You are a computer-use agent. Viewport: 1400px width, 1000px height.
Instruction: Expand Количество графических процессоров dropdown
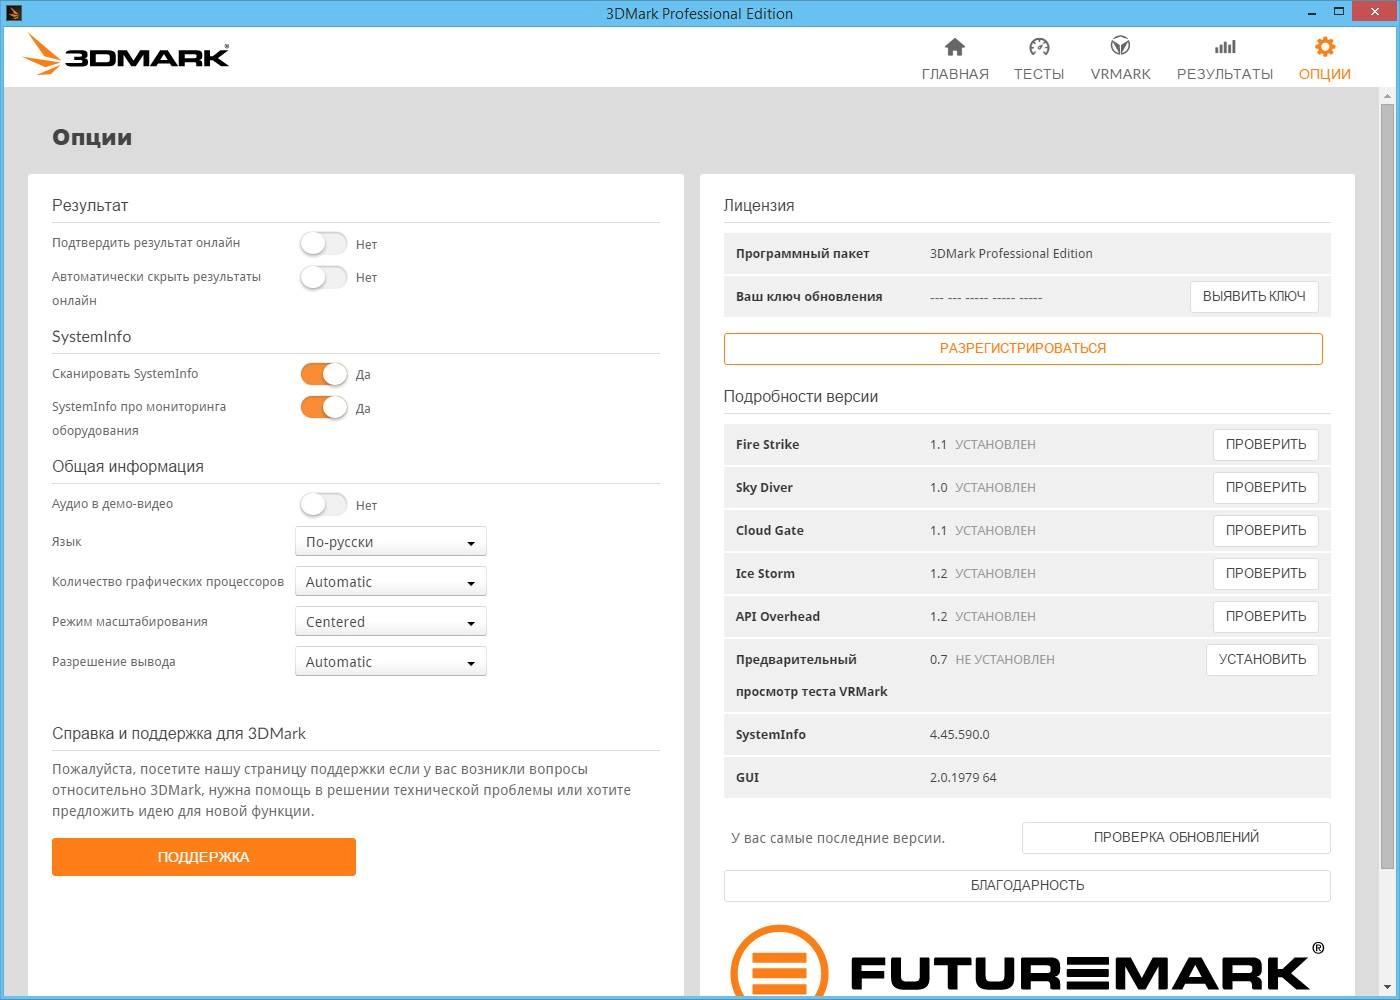click(390, 581)
